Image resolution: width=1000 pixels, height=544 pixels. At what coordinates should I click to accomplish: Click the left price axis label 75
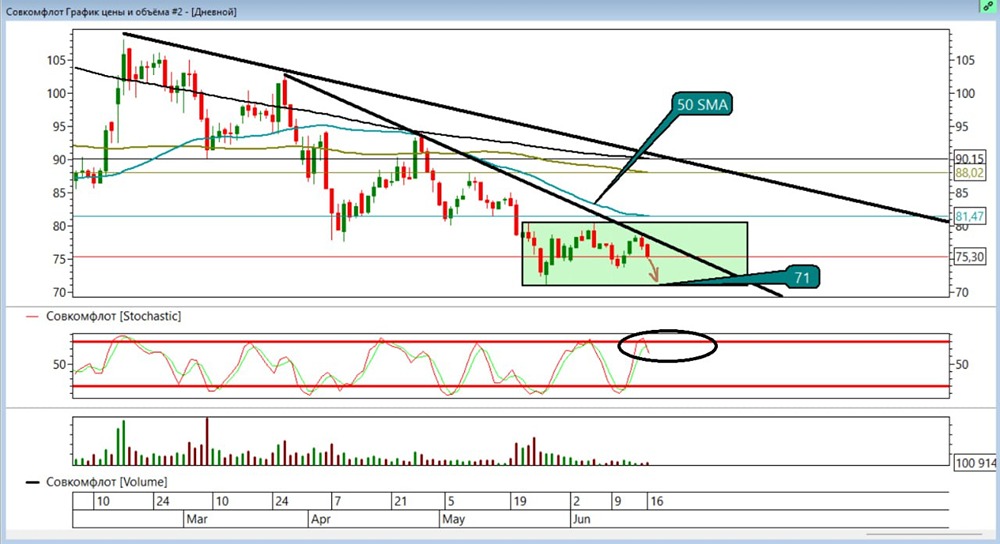click(x=57, y=259)
